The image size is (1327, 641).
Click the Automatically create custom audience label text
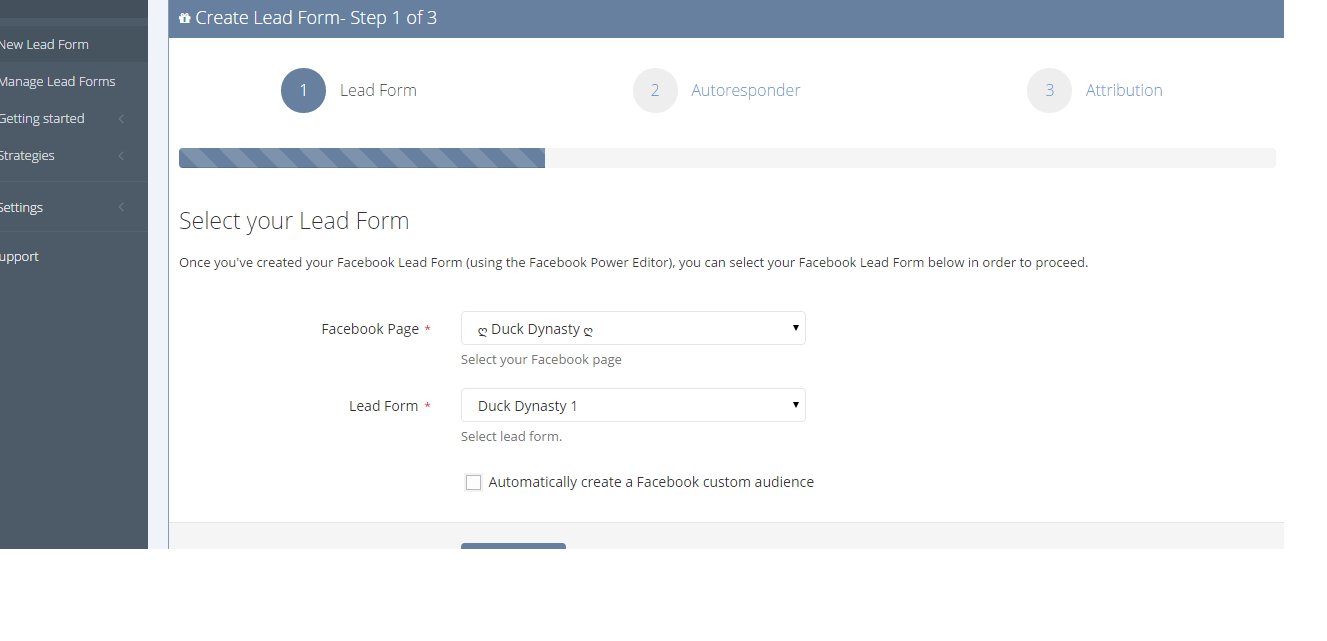tap(651, 482)
